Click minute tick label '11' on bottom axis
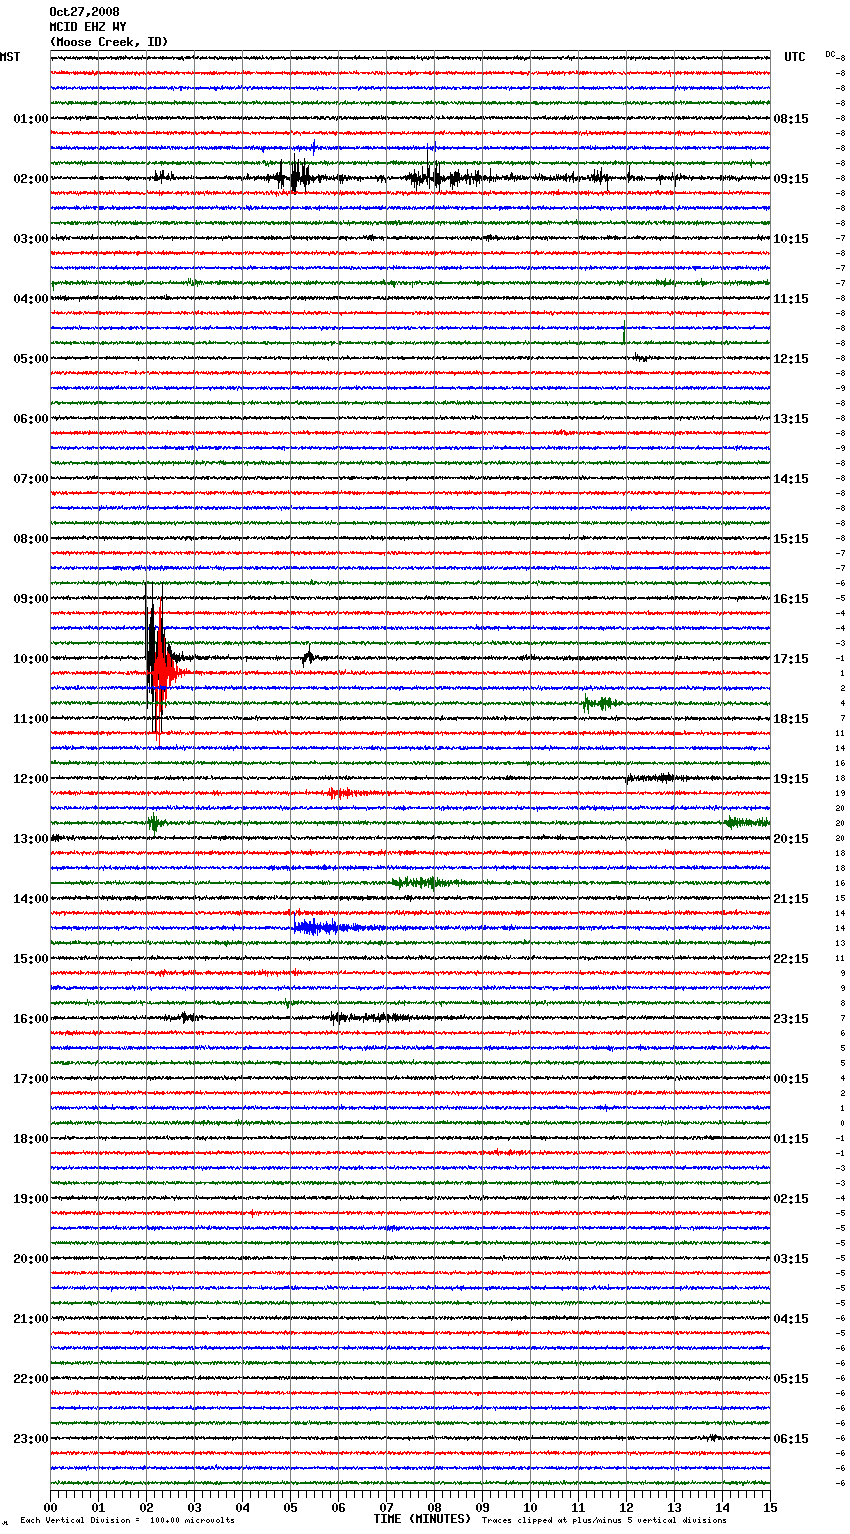Screen dimensions: 850x1534 [578, 1507]
